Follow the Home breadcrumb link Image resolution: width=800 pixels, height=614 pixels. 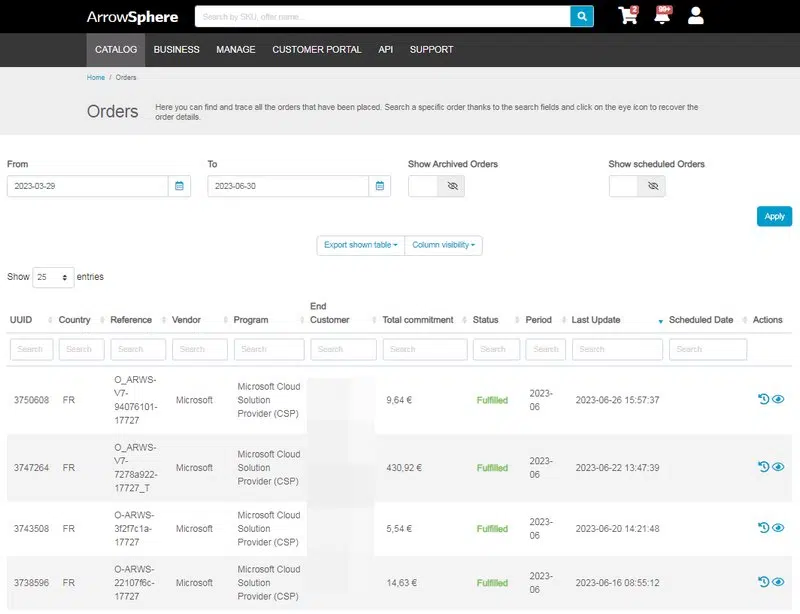[x=96, y=77]
